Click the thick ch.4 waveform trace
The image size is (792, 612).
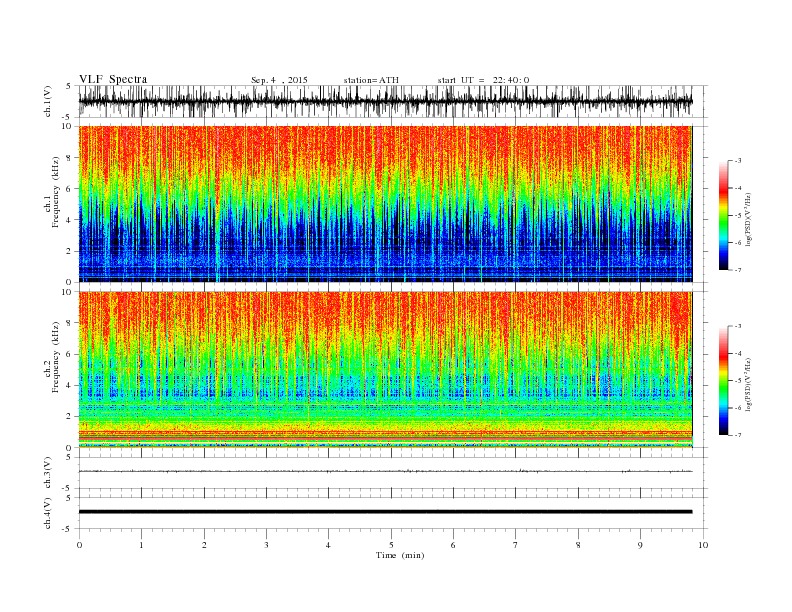click(x=385, y=512)
